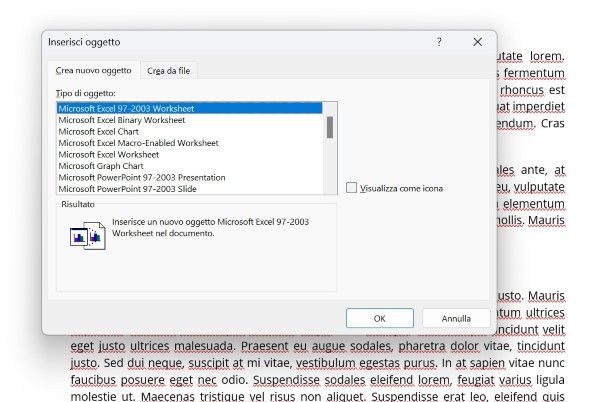This screenshot has height=402, width=610.
Task: Select Microsoft Excel Binary Worksheet entry
Action: tap(189, 120)
